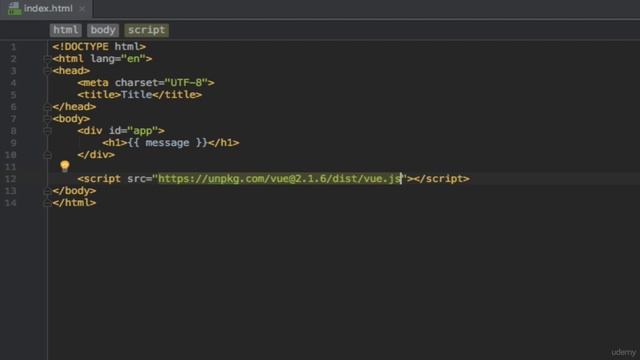Click line number 1 in the gutter

tap(13, 47)
